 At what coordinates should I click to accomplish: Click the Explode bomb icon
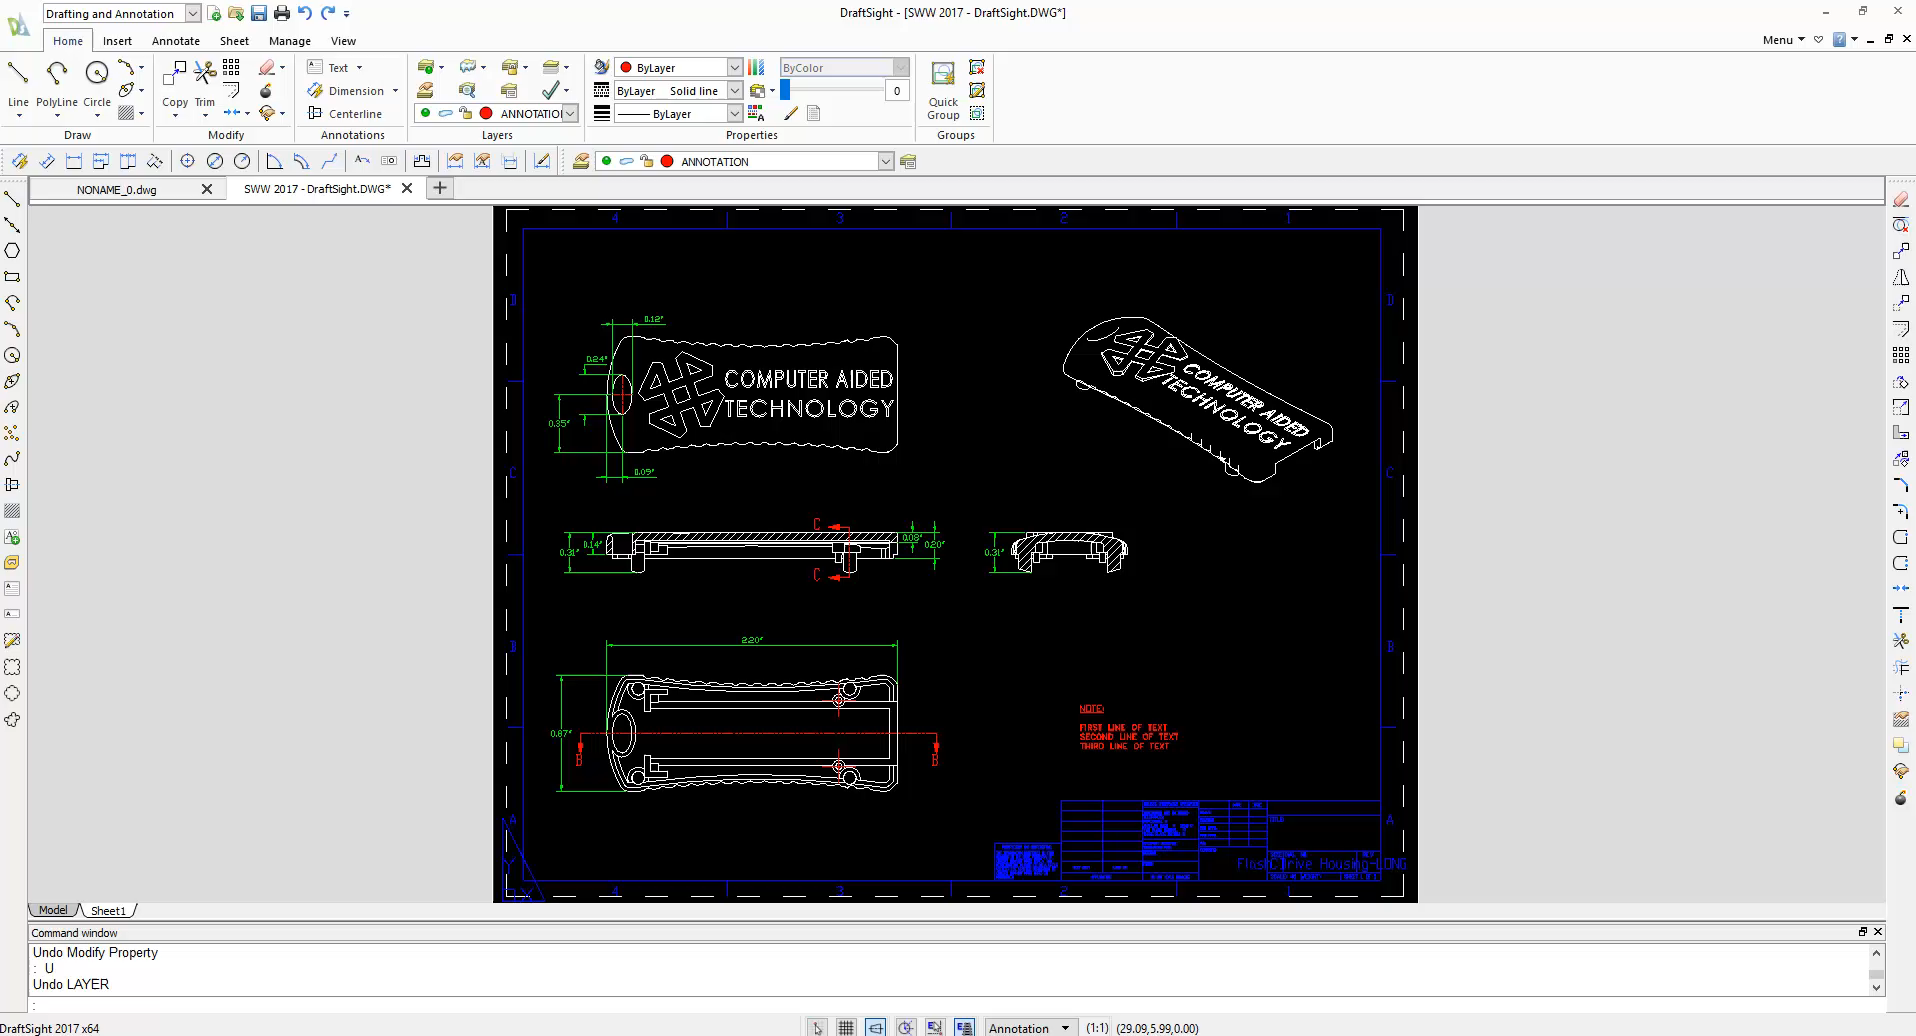(x=266, y=91)
